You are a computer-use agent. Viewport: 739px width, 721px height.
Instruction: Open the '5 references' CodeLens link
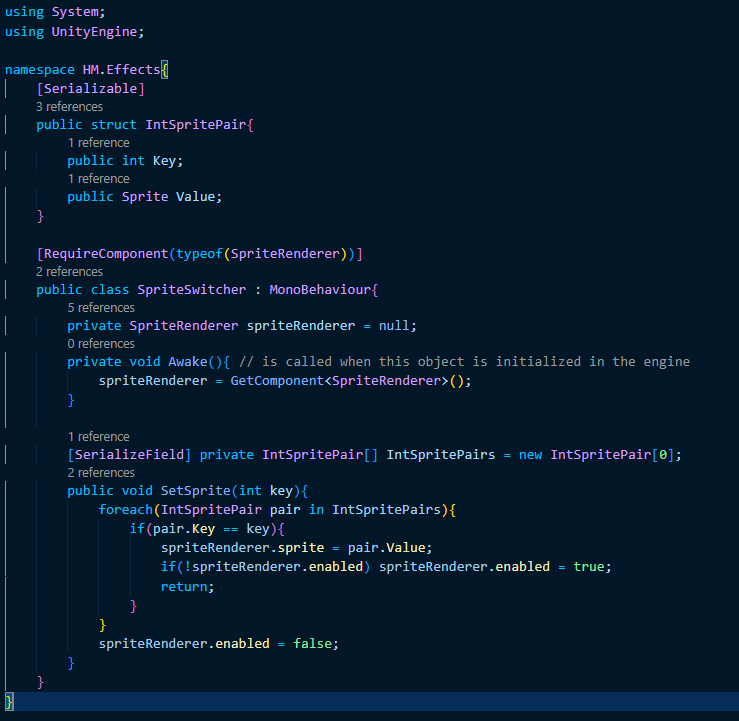[x=101, y=308]
